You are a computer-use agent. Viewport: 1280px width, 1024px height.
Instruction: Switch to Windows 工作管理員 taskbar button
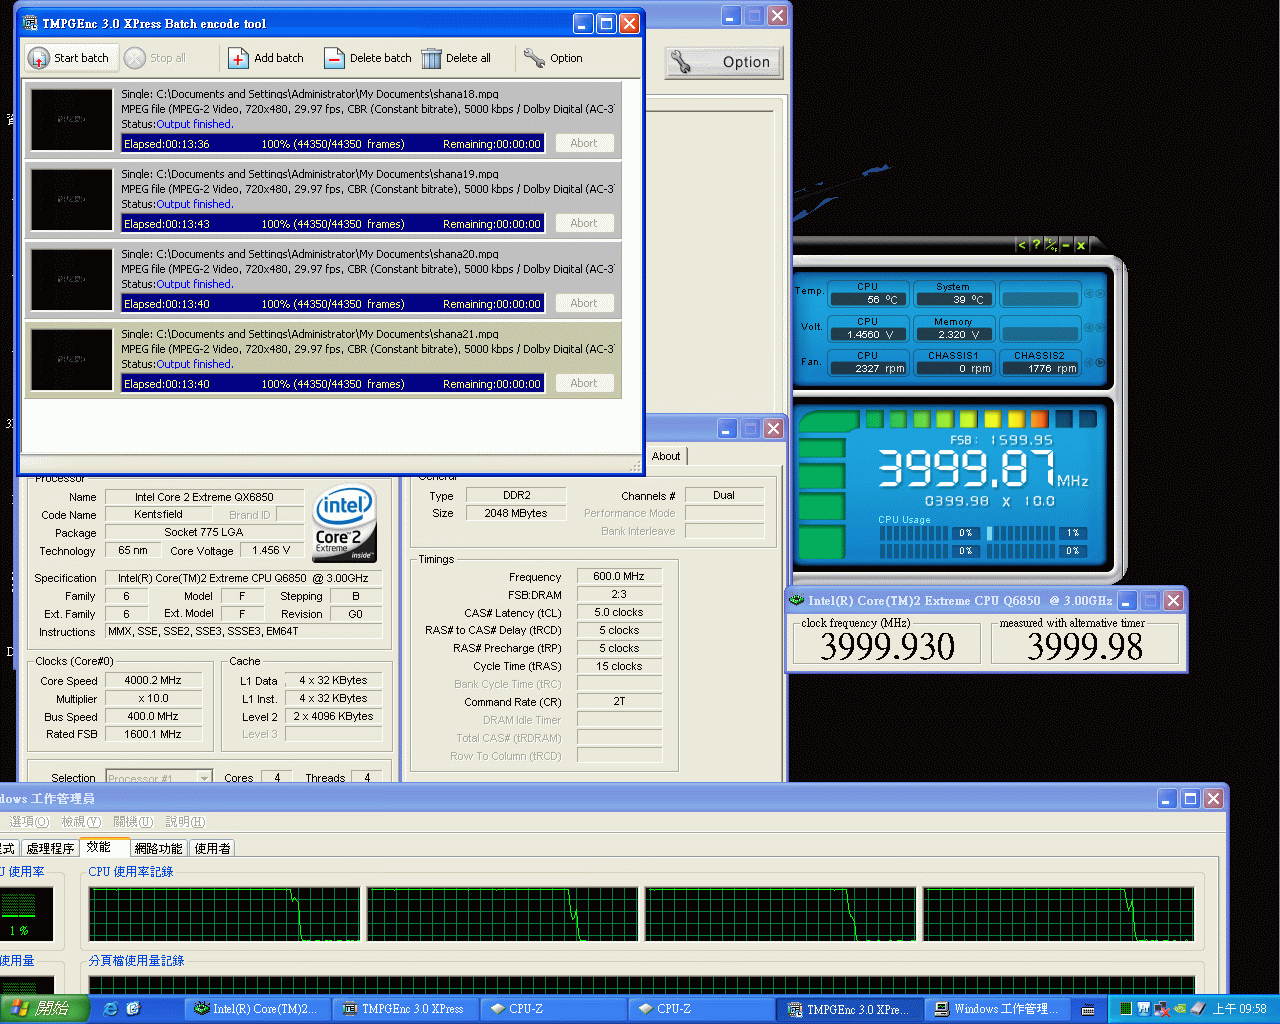pos(998,1009)
